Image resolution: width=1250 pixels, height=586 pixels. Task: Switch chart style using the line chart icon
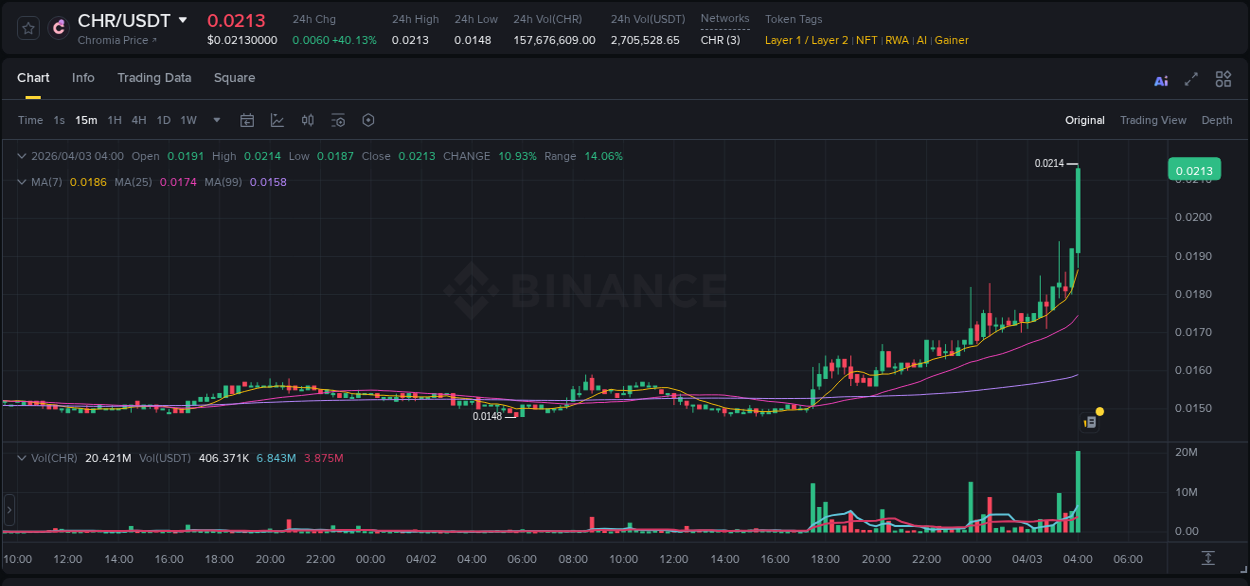[x=277, y=120]
